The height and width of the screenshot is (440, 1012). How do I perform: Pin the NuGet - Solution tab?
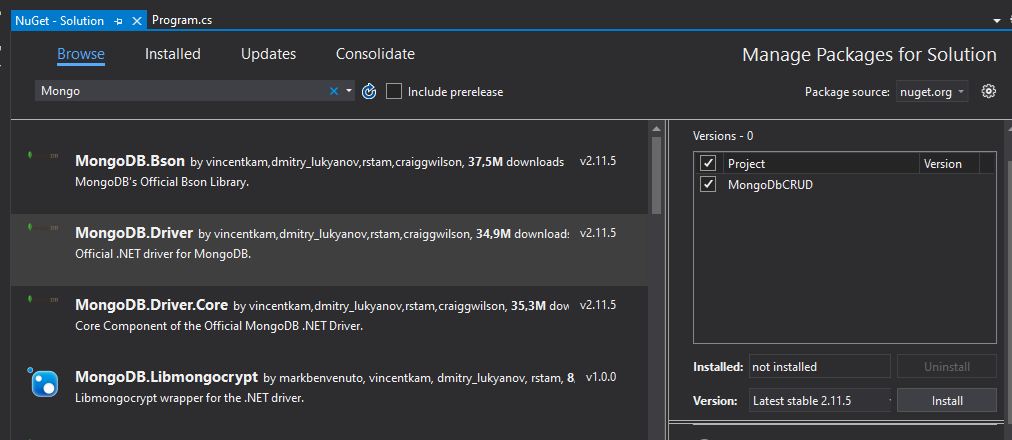[118, 21]
